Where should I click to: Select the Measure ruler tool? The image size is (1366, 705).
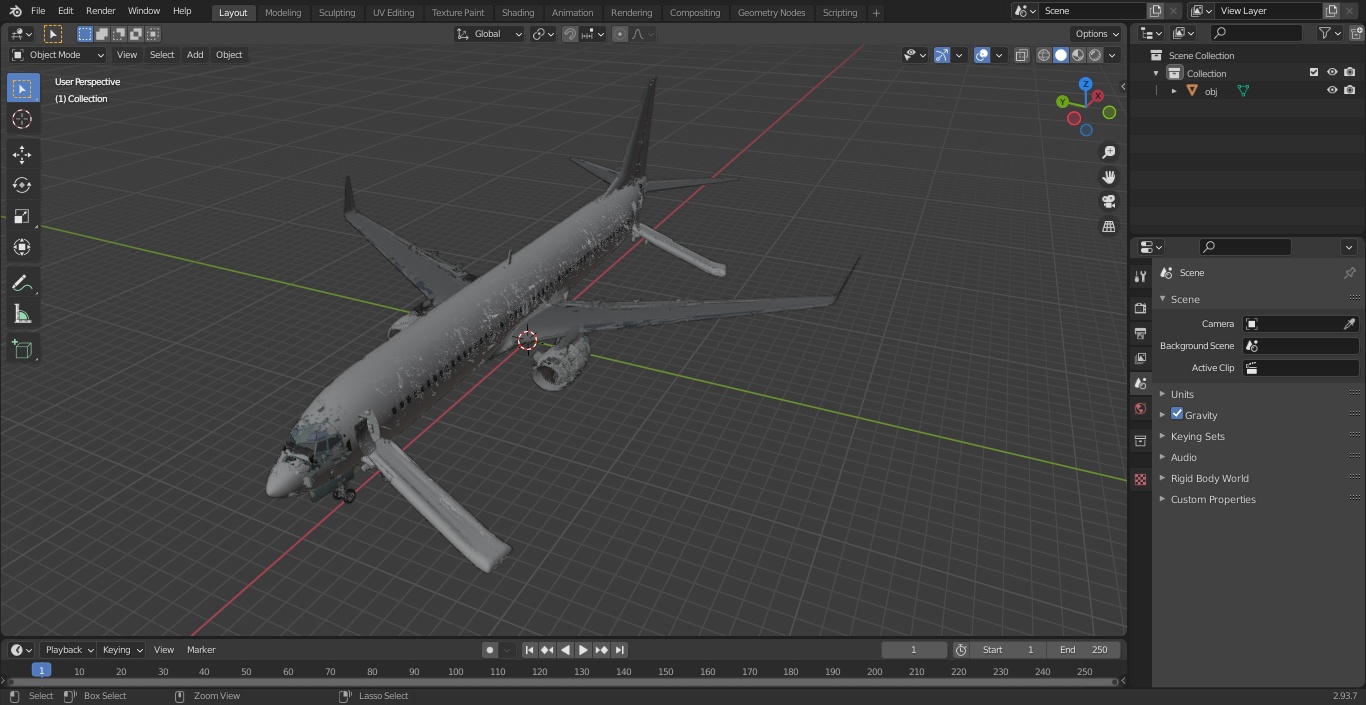click(x=22, y=314)
